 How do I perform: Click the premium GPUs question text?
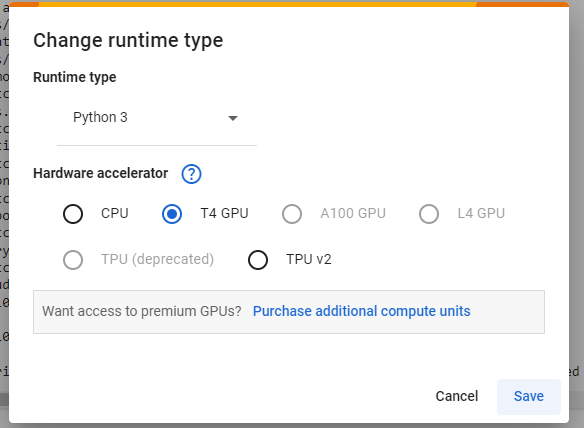coord(142,311)
